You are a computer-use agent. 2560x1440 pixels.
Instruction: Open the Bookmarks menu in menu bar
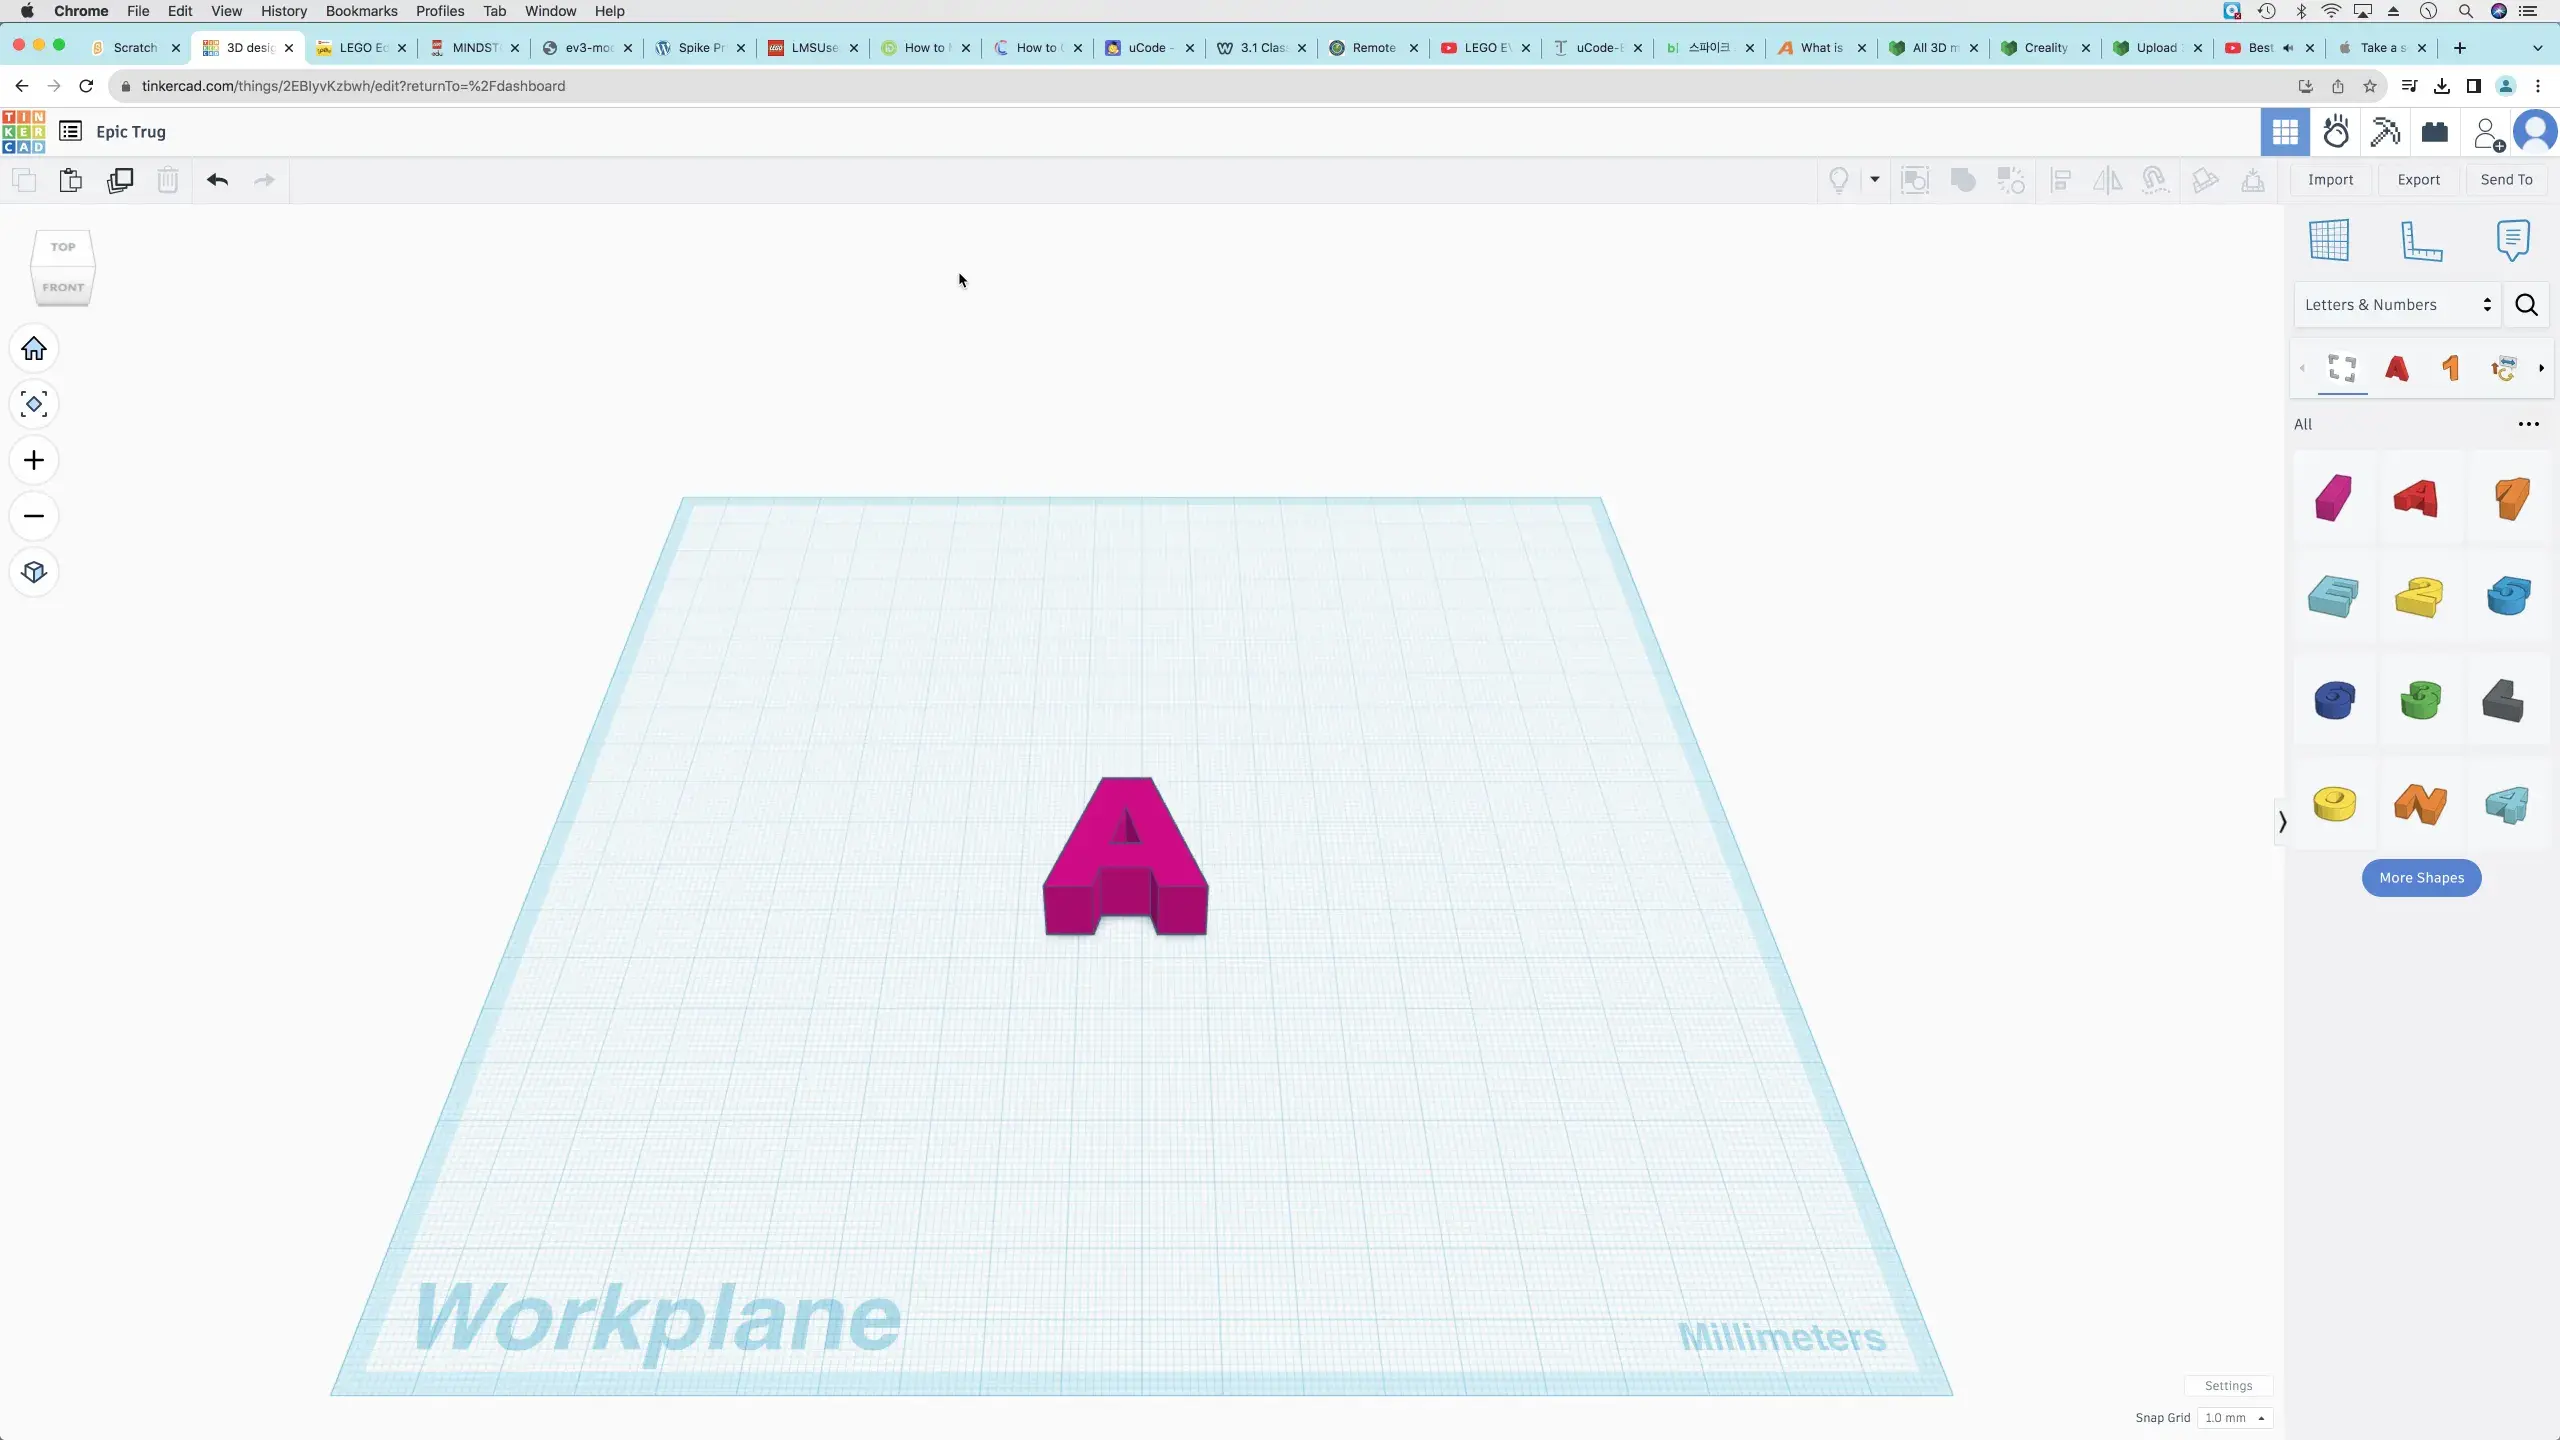click(361, 11)
